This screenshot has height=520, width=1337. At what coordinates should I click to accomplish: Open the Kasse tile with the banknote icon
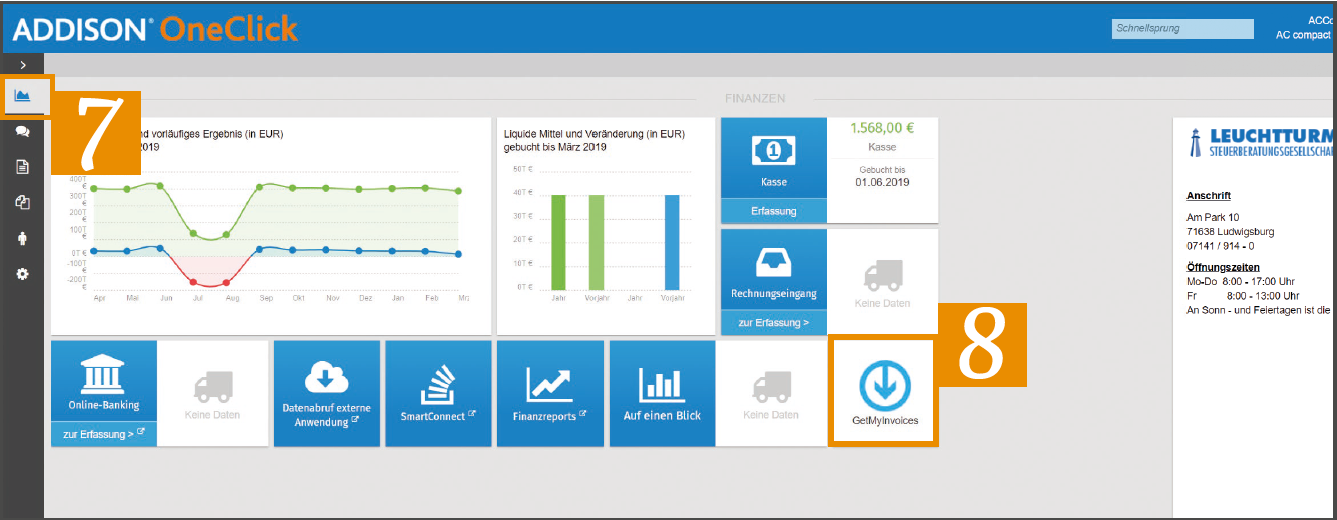(774, 158)
